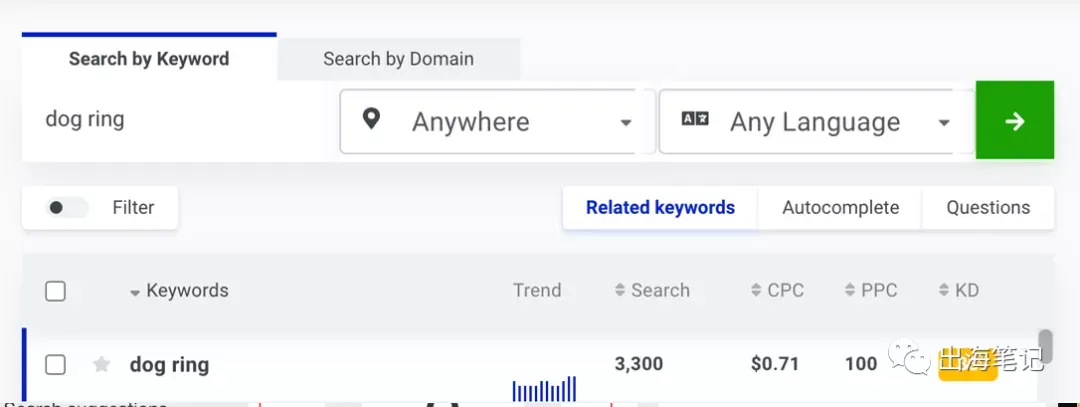Sort by CPC column arrows
Screen dimensions: 1080x407
756,291
